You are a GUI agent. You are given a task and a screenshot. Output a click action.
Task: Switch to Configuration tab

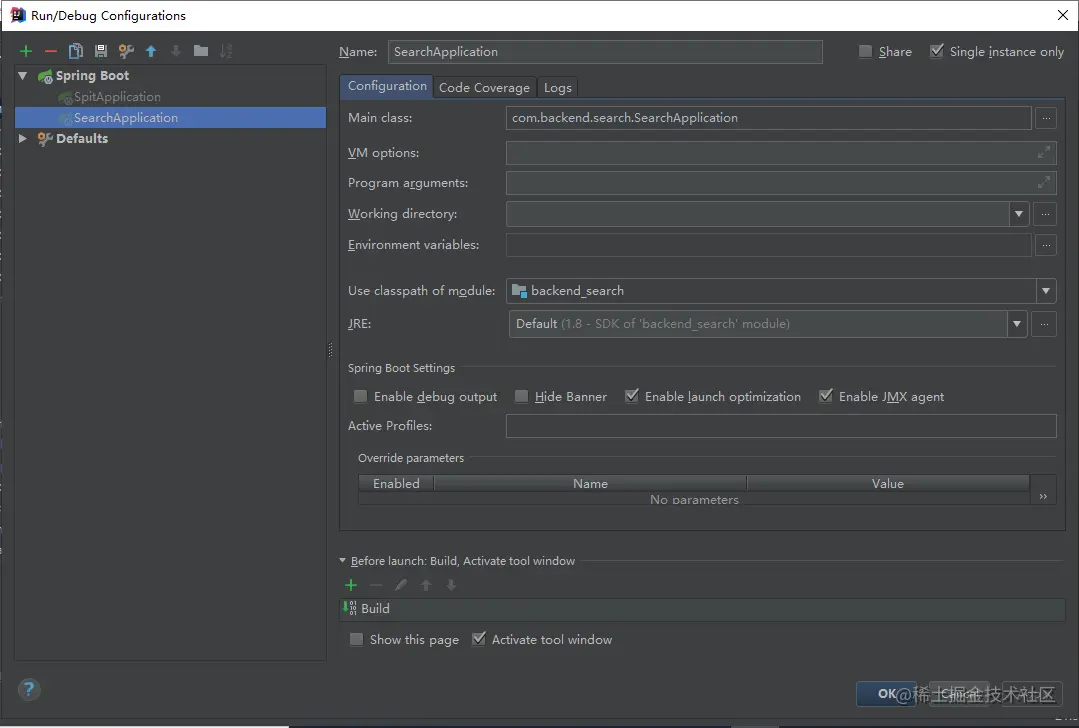387,86
